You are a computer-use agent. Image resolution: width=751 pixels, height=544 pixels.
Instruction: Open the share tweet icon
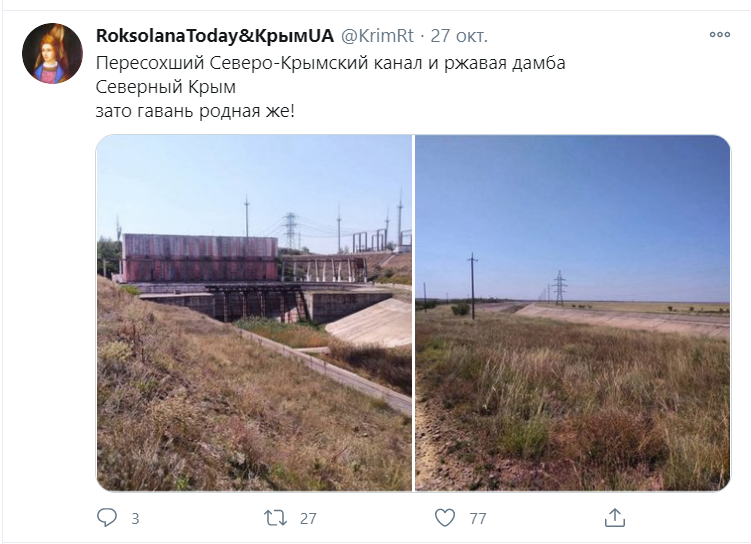point(614,518)
